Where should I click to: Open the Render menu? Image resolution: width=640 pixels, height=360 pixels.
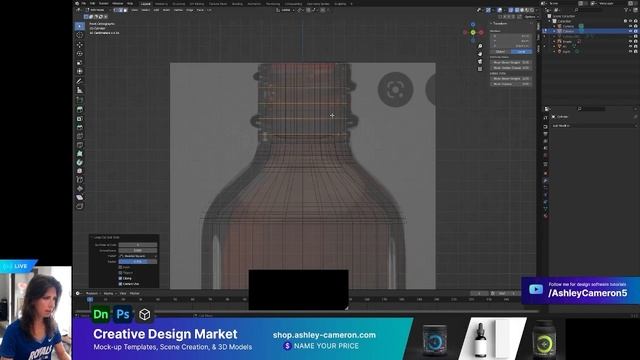point(104,3)
